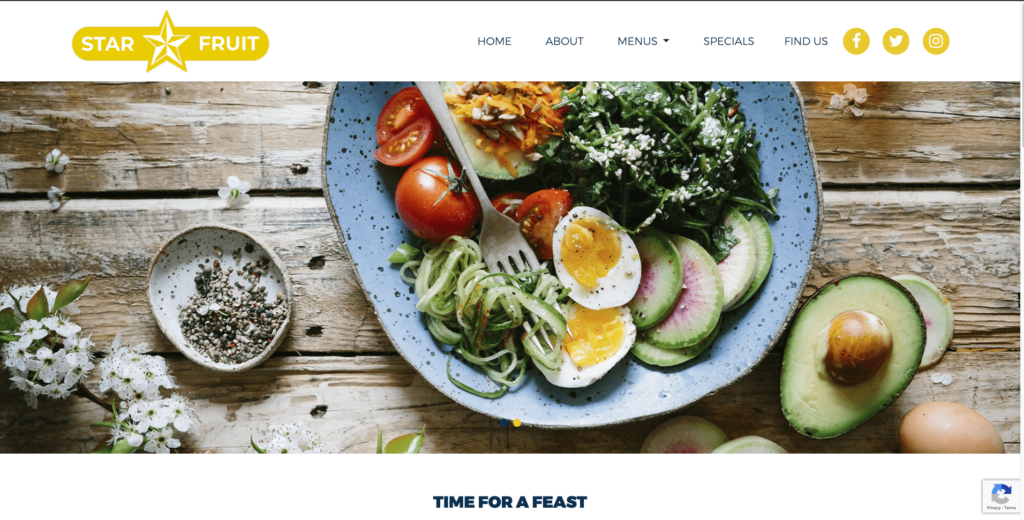Open the Facebook page icon

click(x=856, y=41)
